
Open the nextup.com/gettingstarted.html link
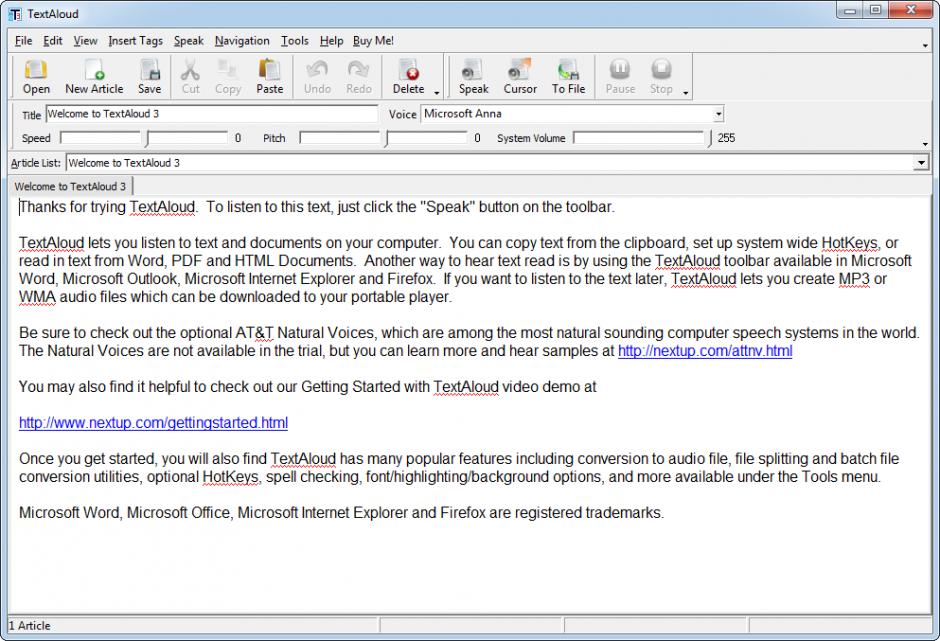tap(153, 423)
